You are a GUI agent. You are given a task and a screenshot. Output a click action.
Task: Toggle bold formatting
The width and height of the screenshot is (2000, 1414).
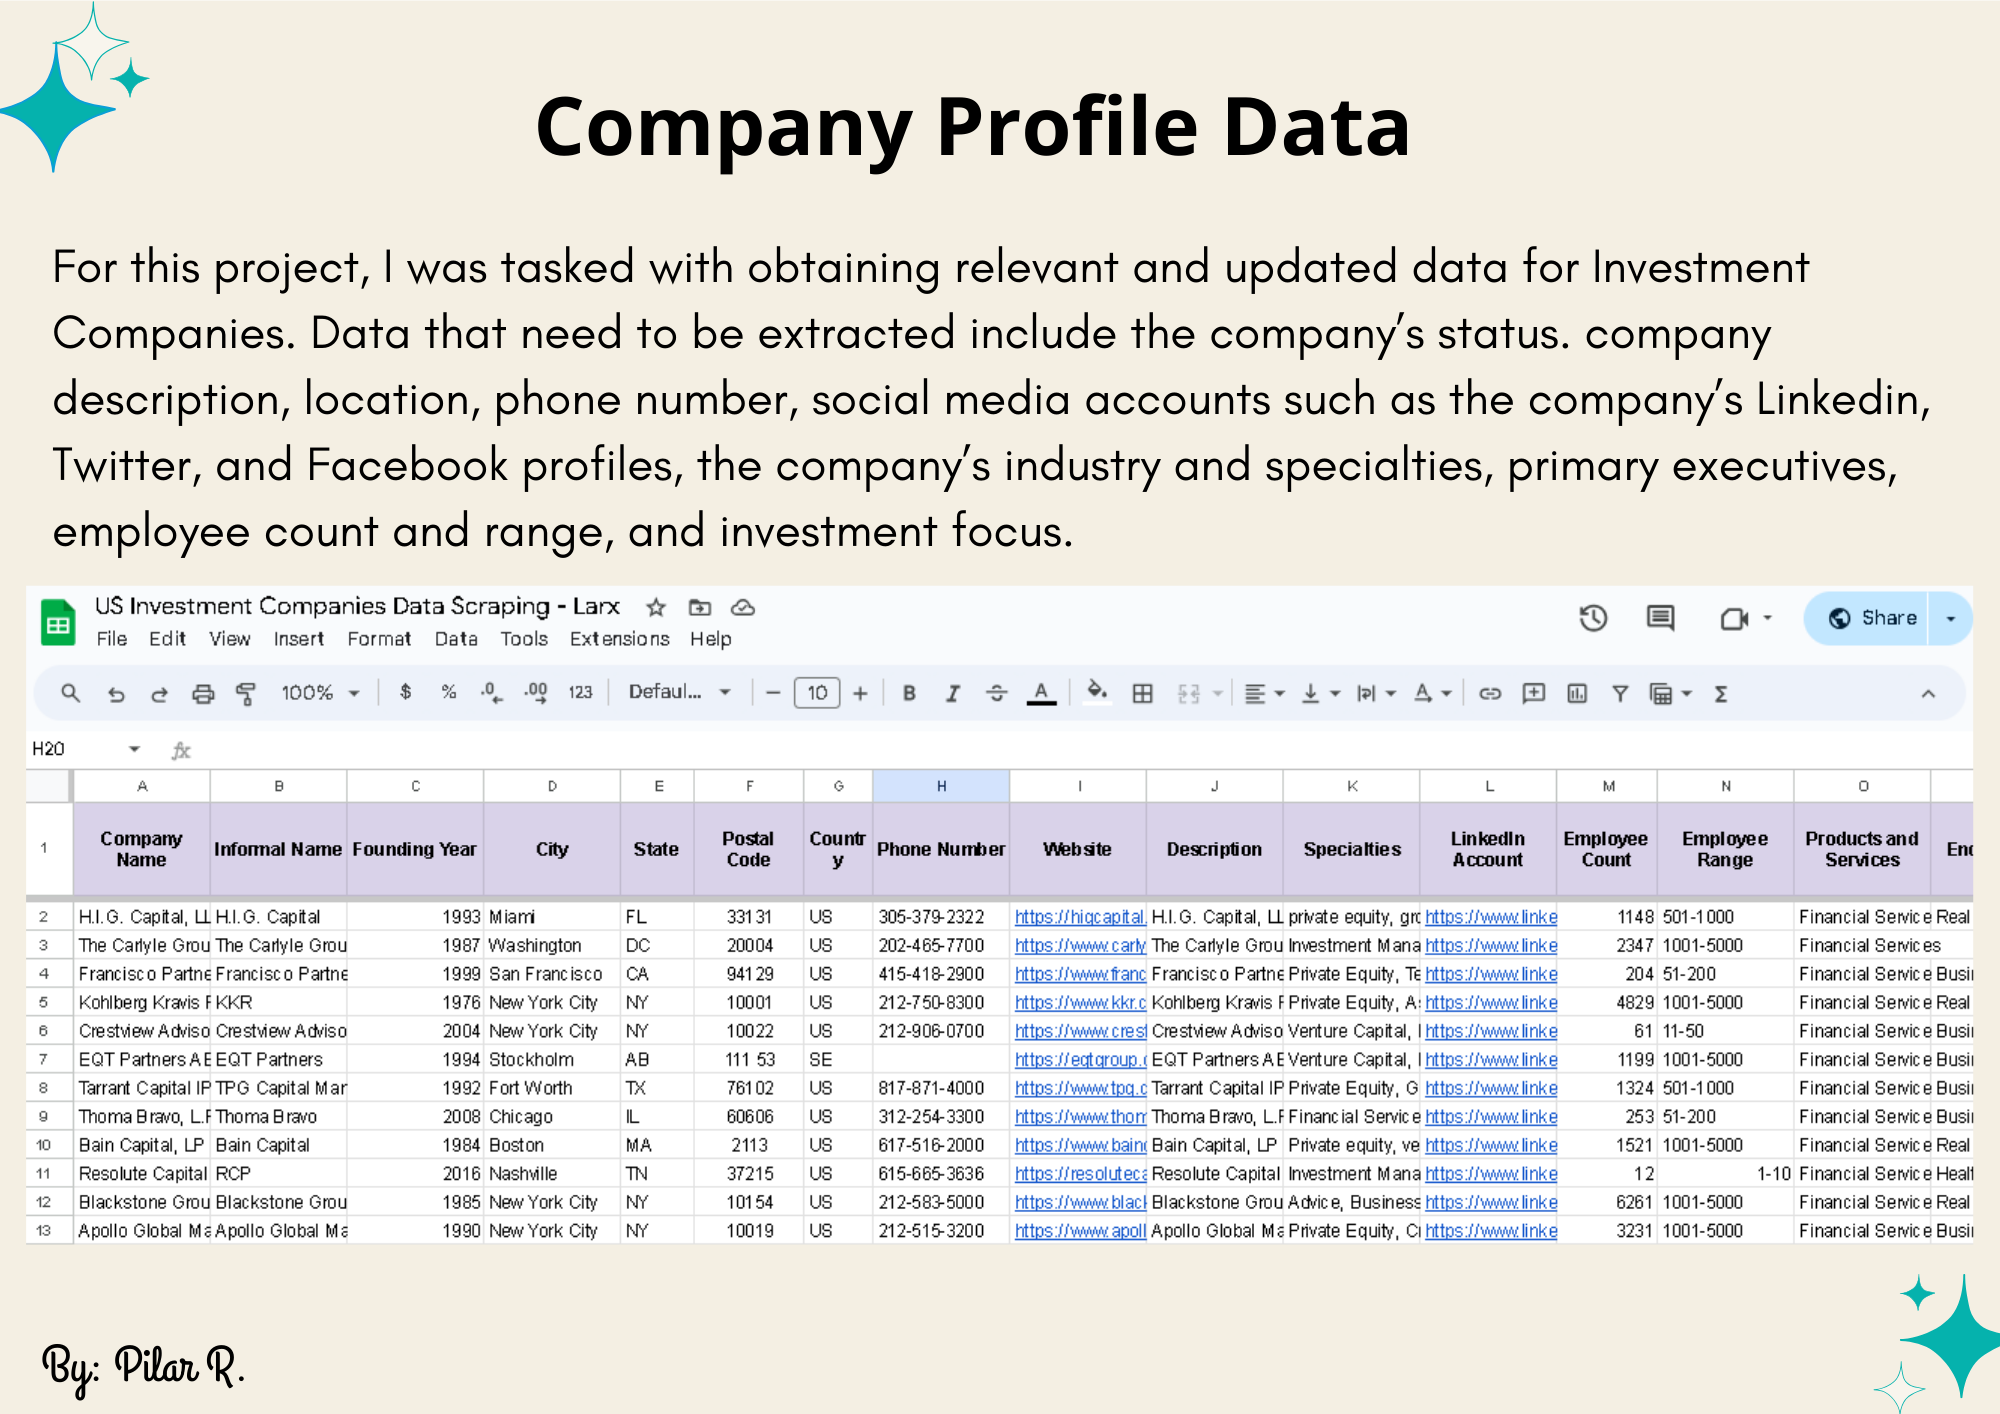coord(909,693)
